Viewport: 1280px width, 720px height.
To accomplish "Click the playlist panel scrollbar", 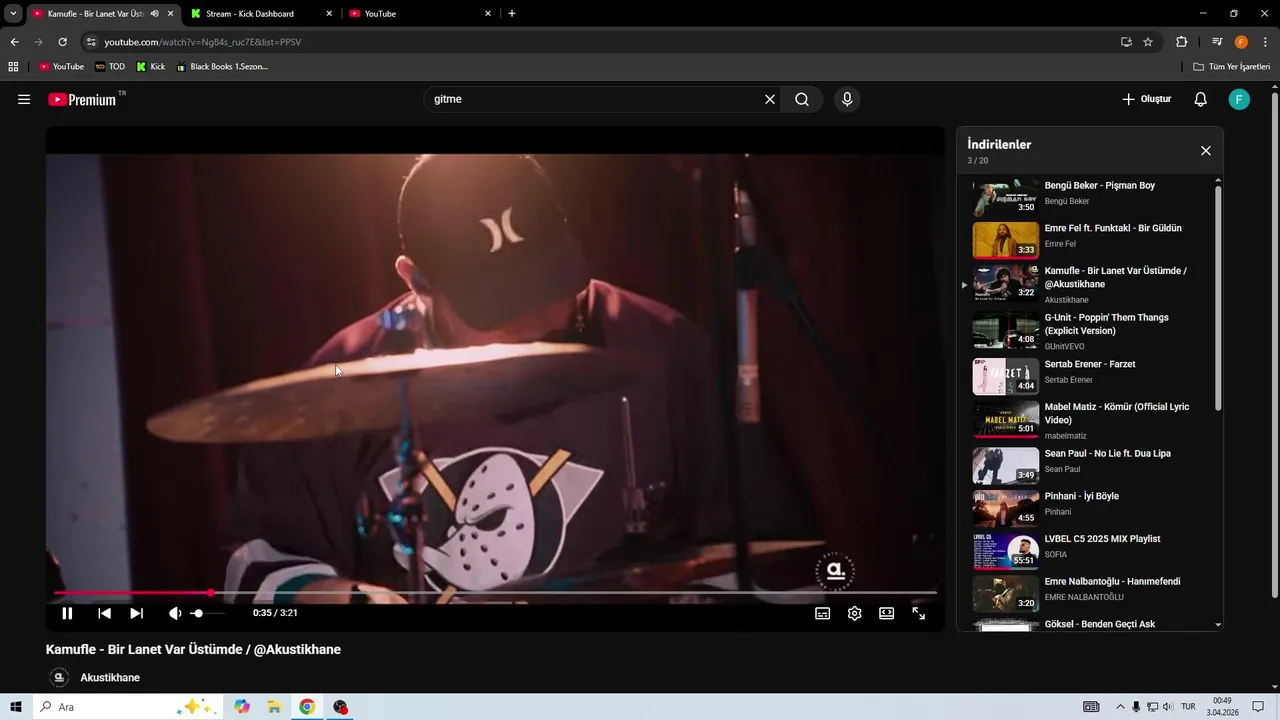I will [1218, 298].
